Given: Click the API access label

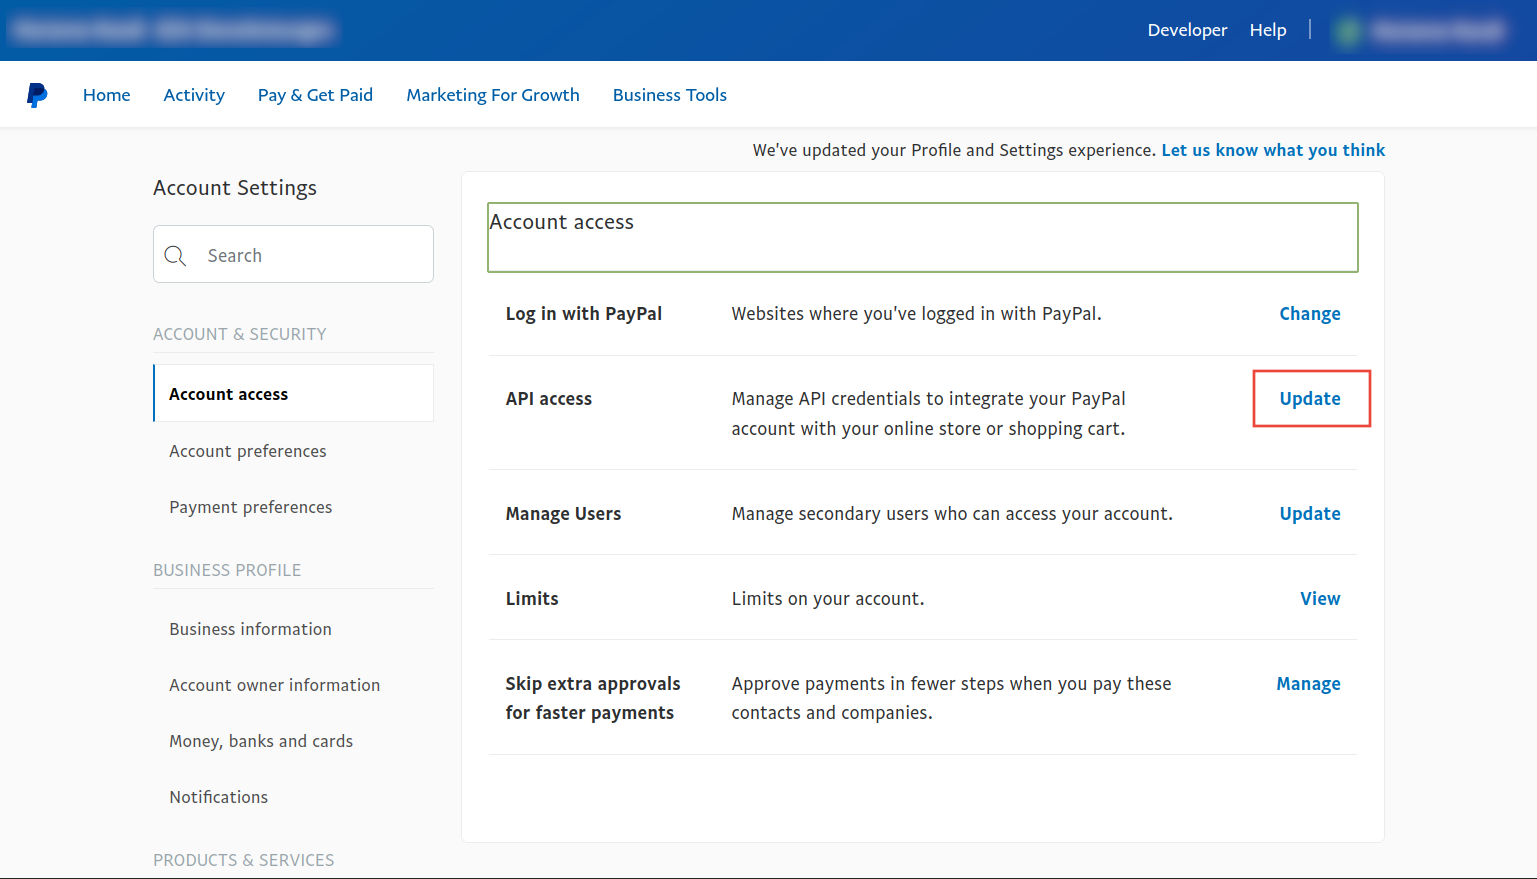Looking at the screenshot, I should pos(549,399).
